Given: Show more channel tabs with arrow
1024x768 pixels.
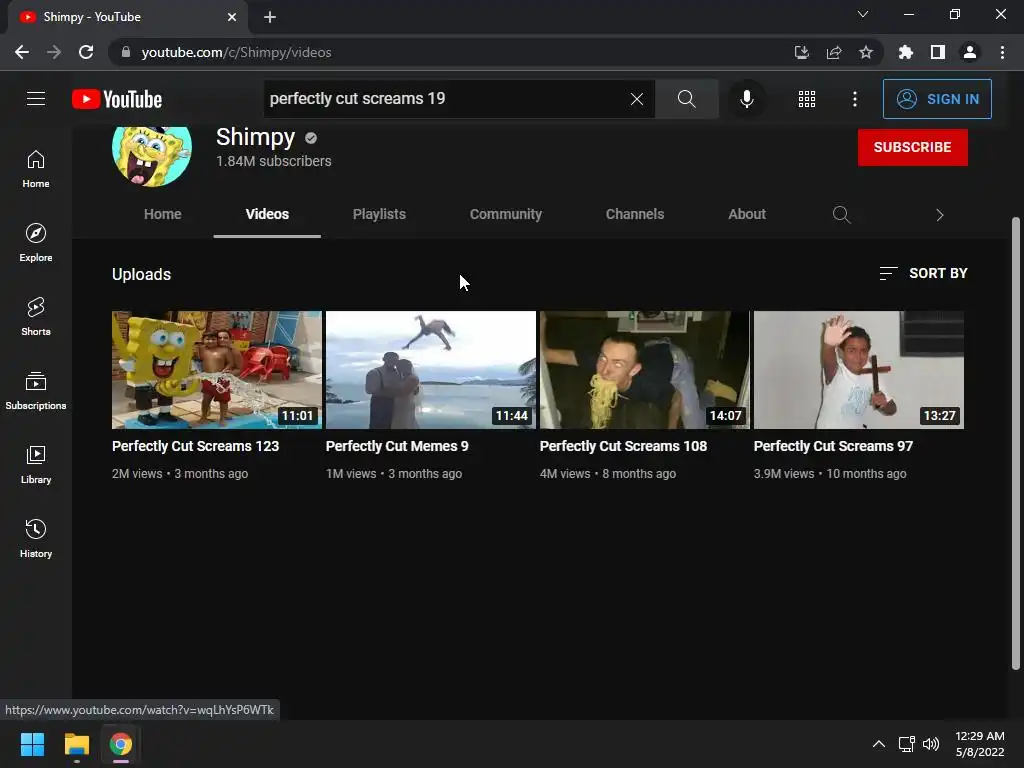Looking at the screenshot, I should 939,215.
